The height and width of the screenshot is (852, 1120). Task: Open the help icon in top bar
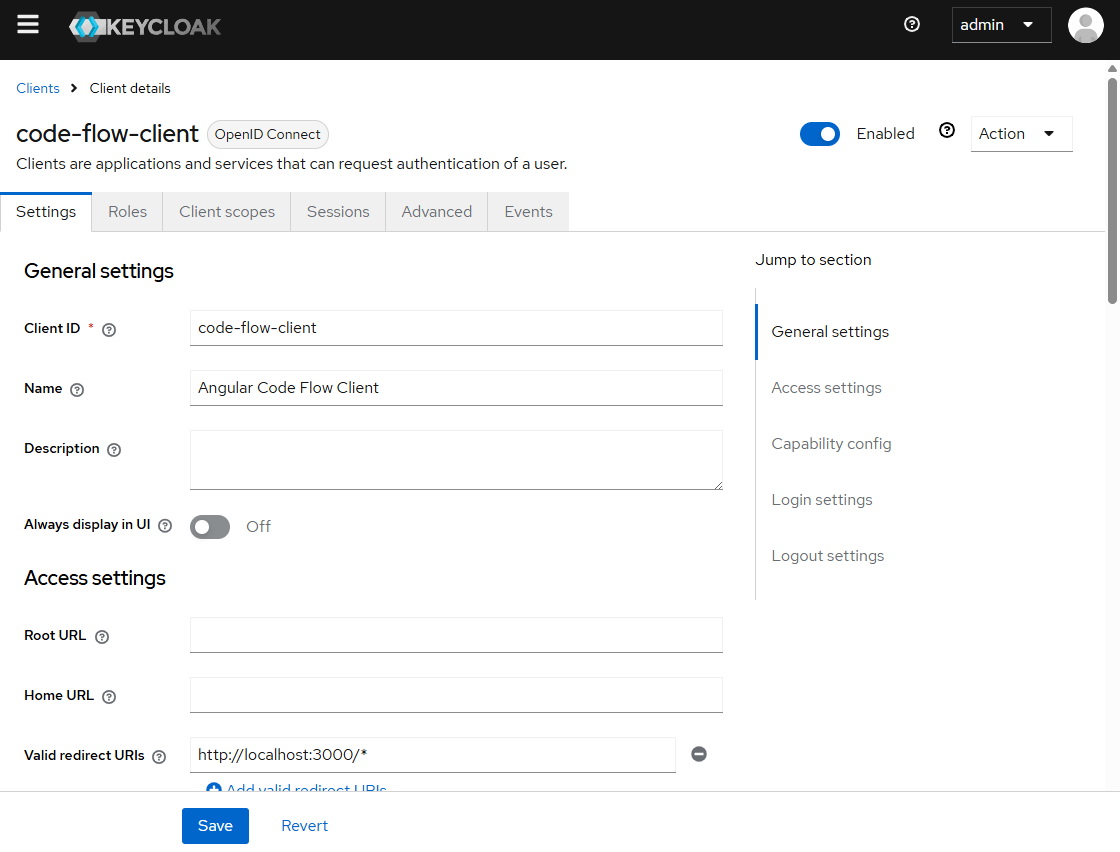click(911, 24)
